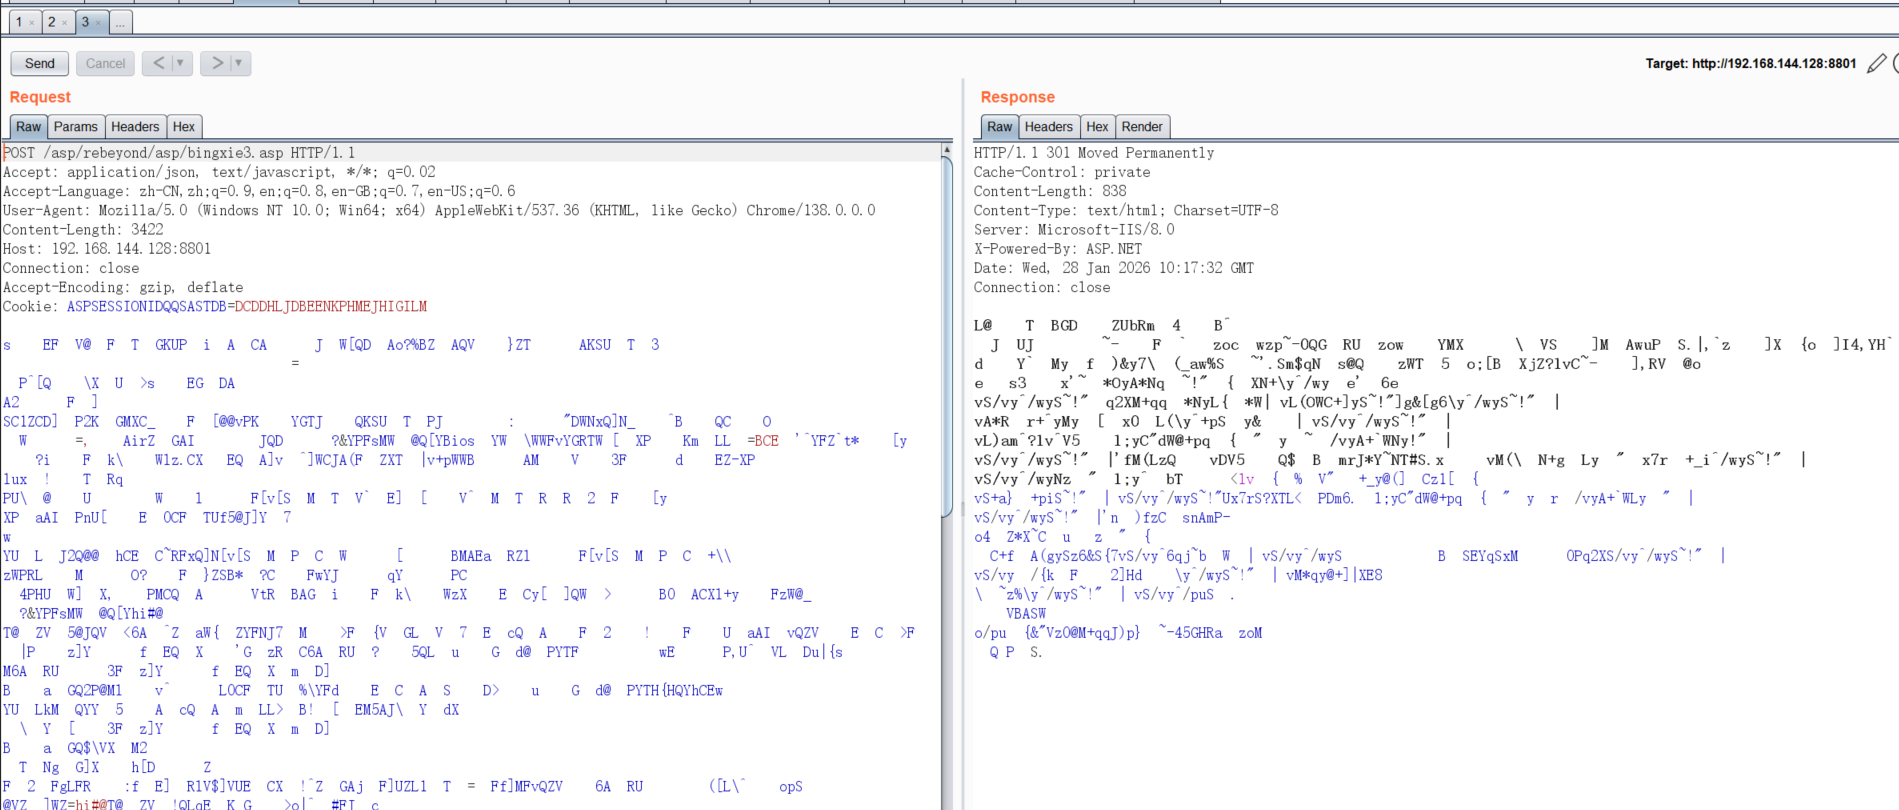Open the request Headers tab
Viewport: 1899px width, 810px height.
click(x=135, y=127)
